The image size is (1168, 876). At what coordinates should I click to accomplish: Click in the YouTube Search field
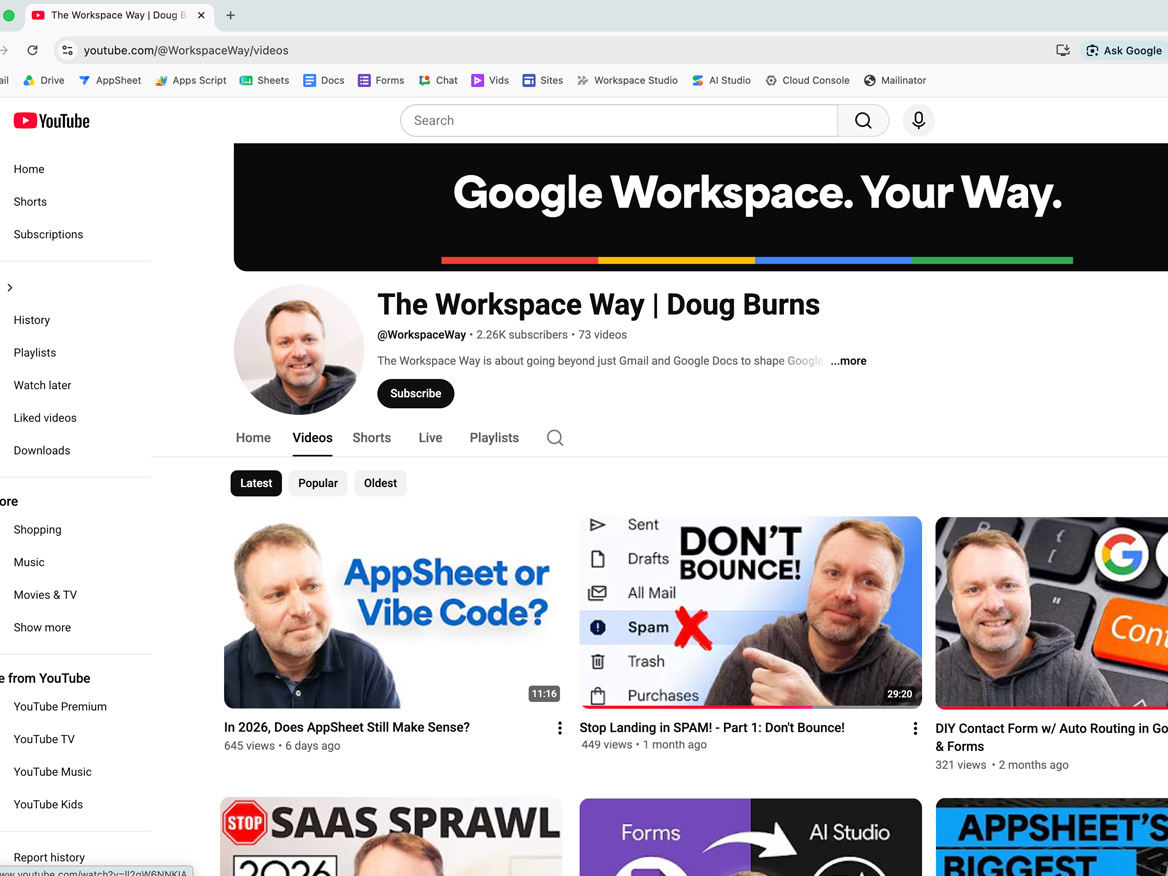point(619,121)
